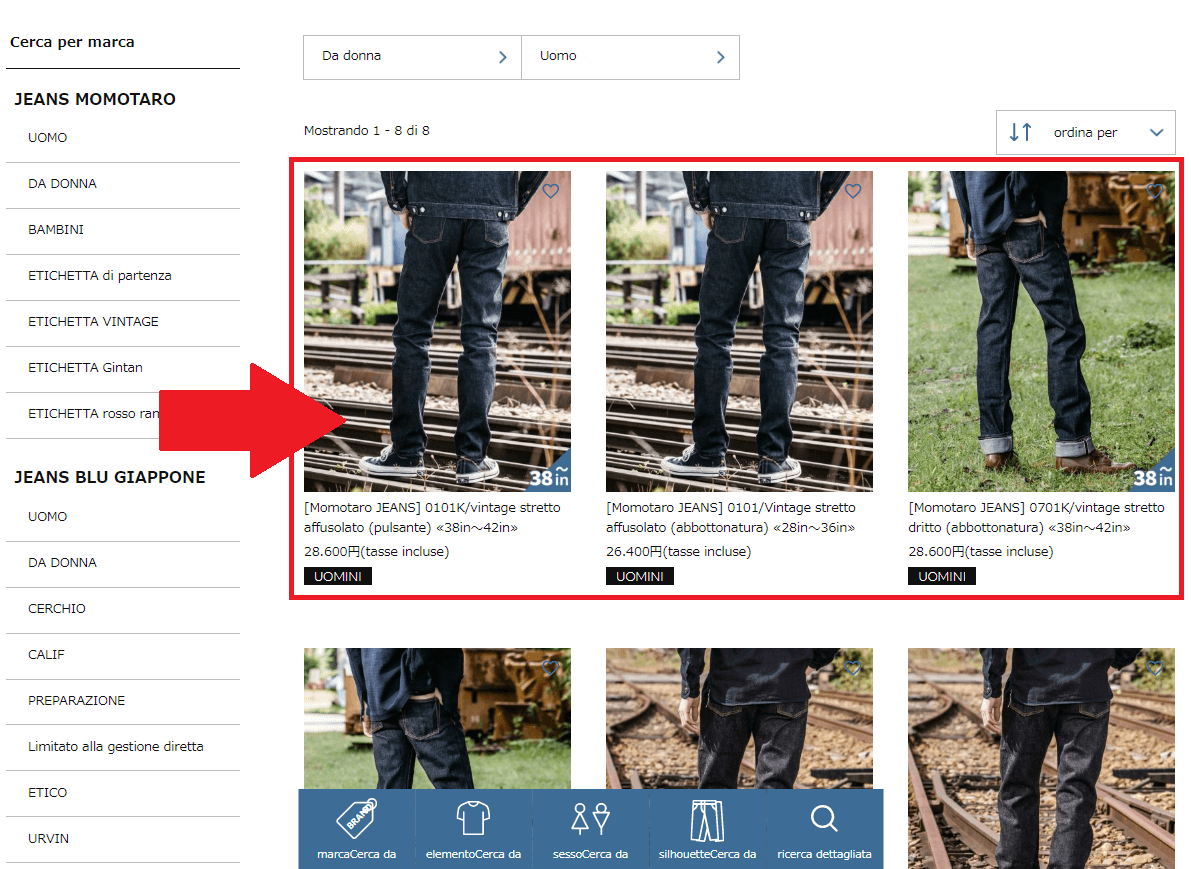The width and height of the screenshot is (1191, 869).
Task: Open the Da donna category chevron
Action: coord(502,57)
